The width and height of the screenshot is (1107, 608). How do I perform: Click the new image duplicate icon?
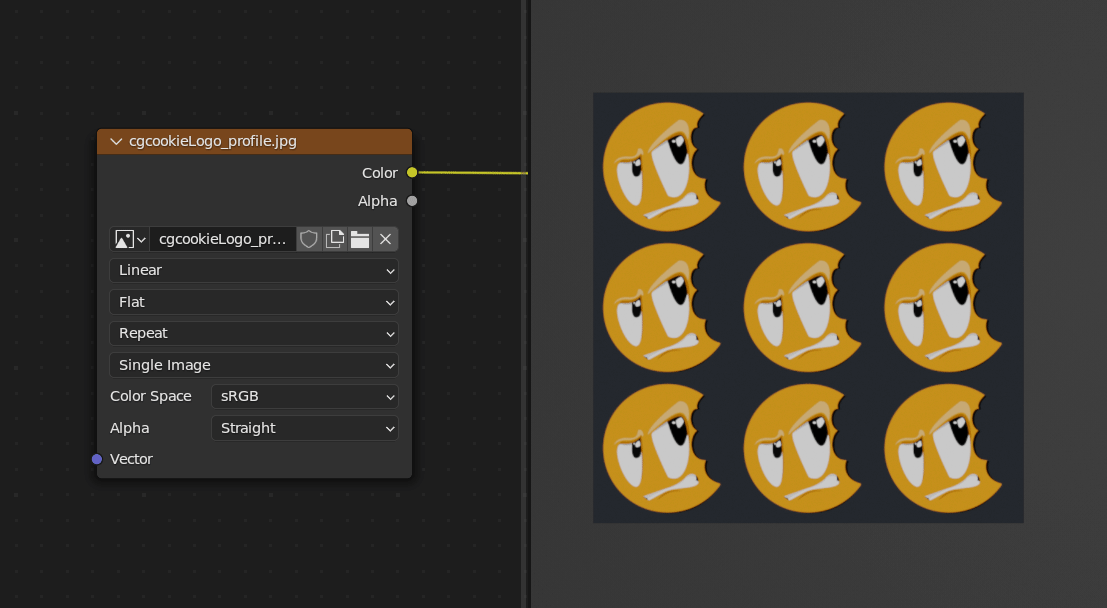point(335,239)
